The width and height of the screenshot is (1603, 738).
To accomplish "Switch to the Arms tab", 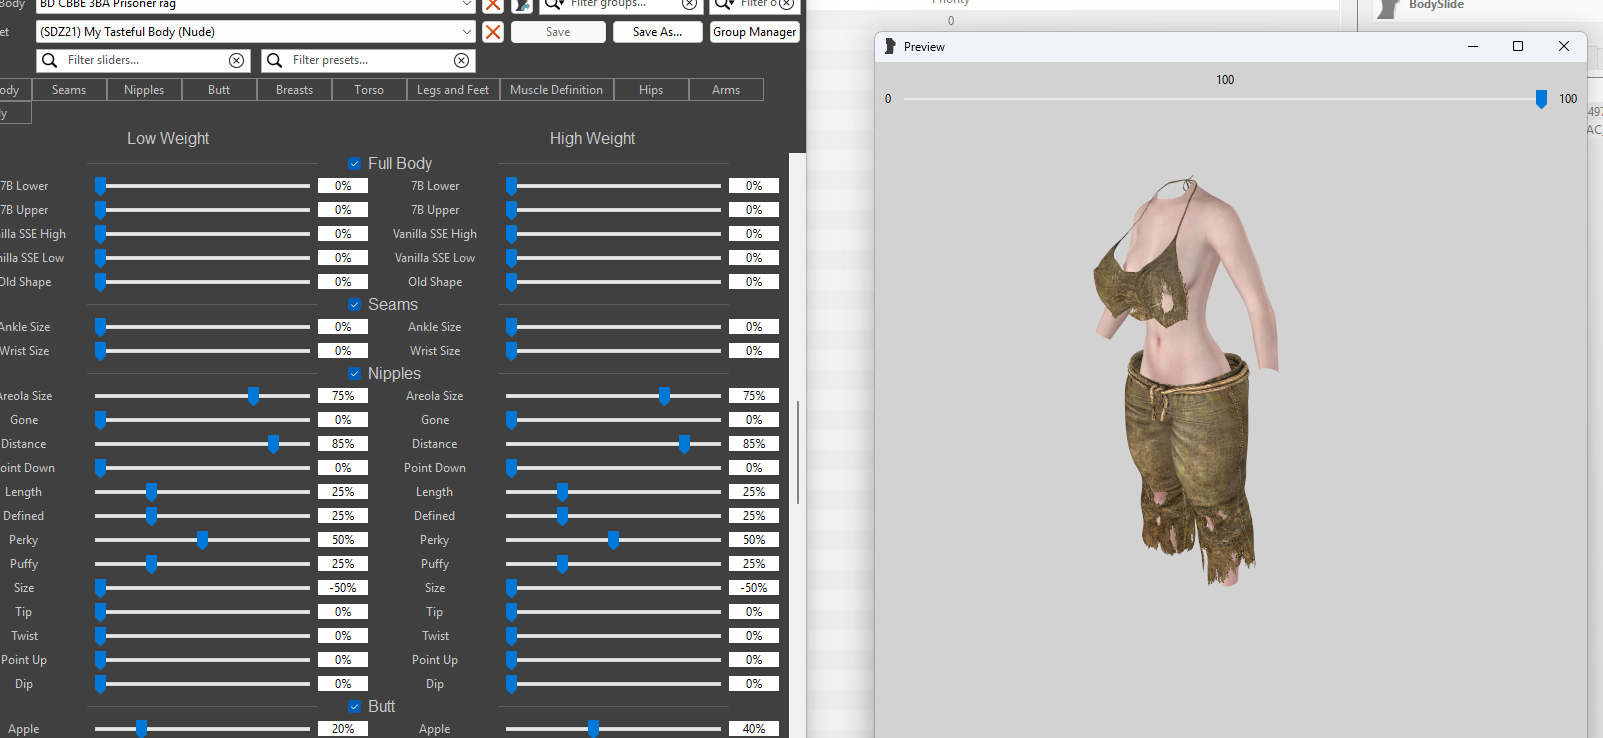I will (726, 90).
